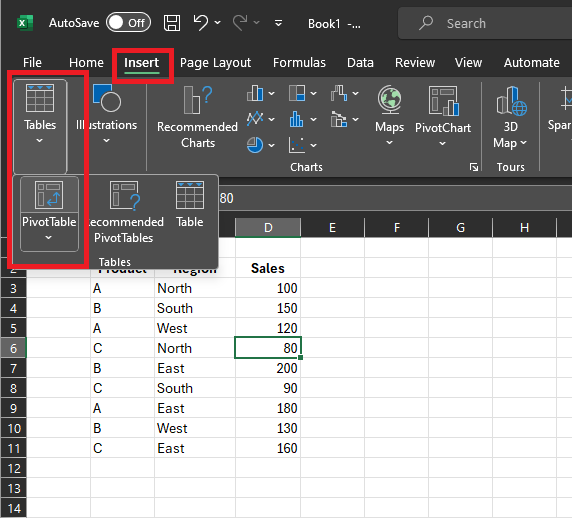Click the Undo arrow icon
The image size is (572, 518).
point(201,23)
